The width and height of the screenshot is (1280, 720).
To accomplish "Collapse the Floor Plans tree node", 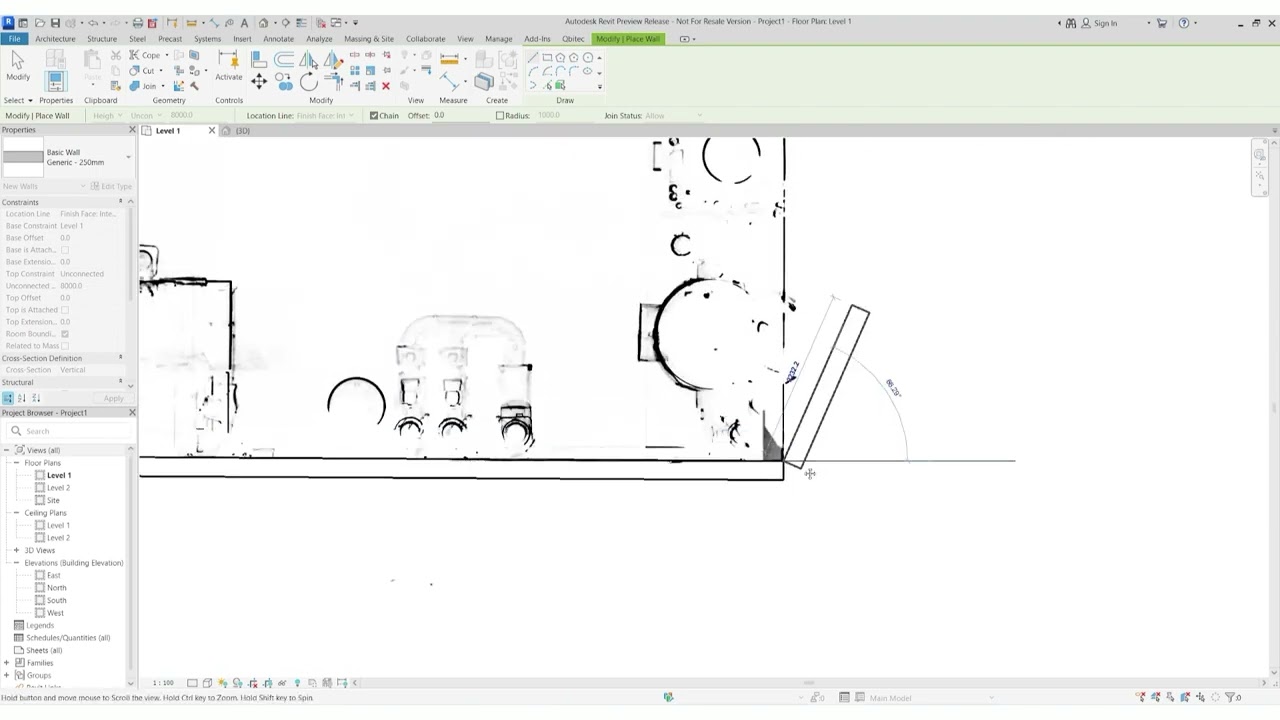I will coord(17,463).
